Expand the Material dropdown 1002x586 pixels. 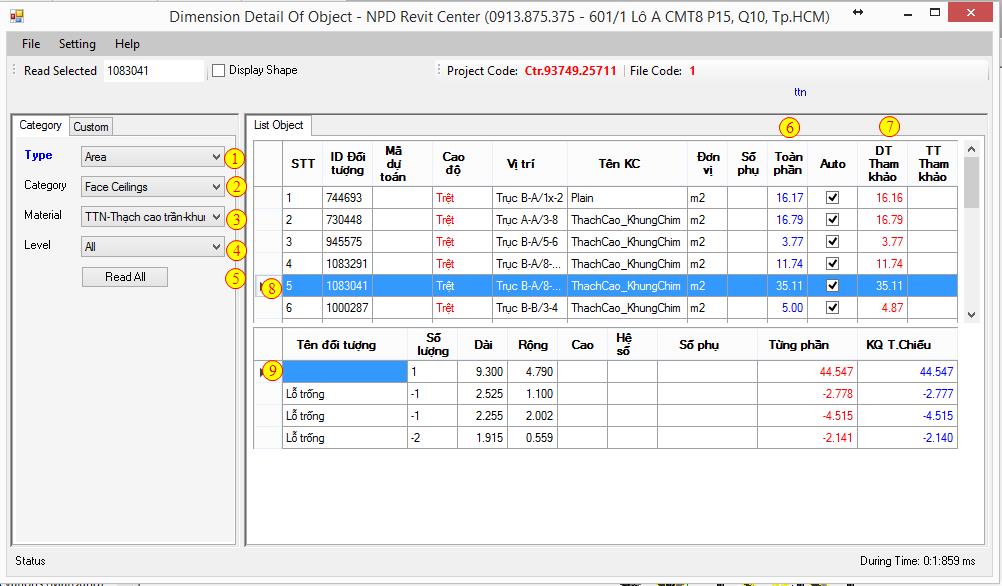click(x=153, y=217)
